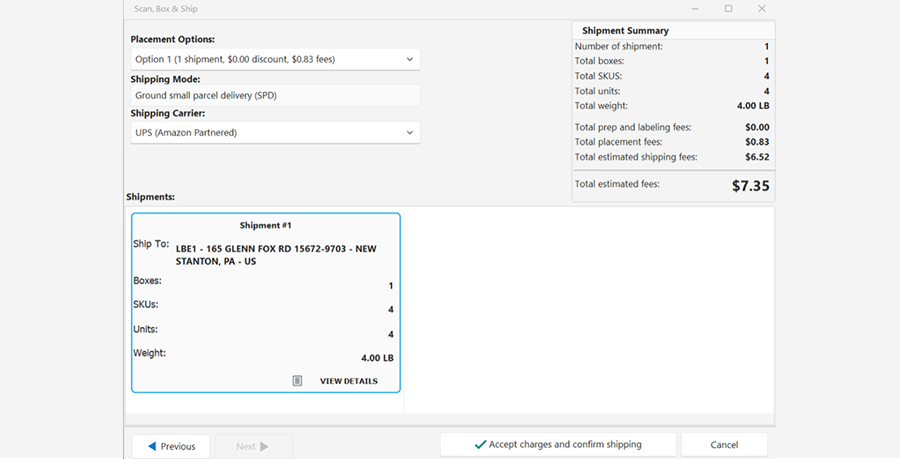Click the Total units label in the summary

click(598, 91)
